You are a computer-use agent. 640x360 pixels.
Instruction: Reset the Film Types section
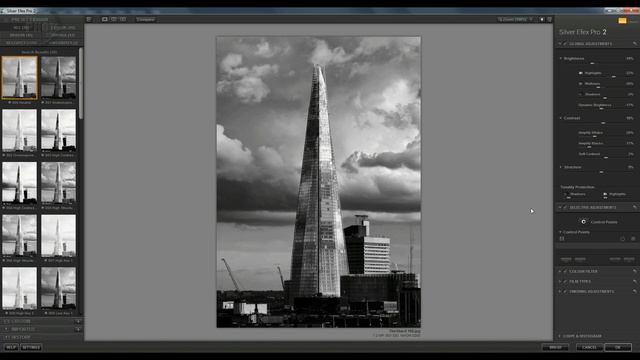pyautogui.click(x=635, y=281)
